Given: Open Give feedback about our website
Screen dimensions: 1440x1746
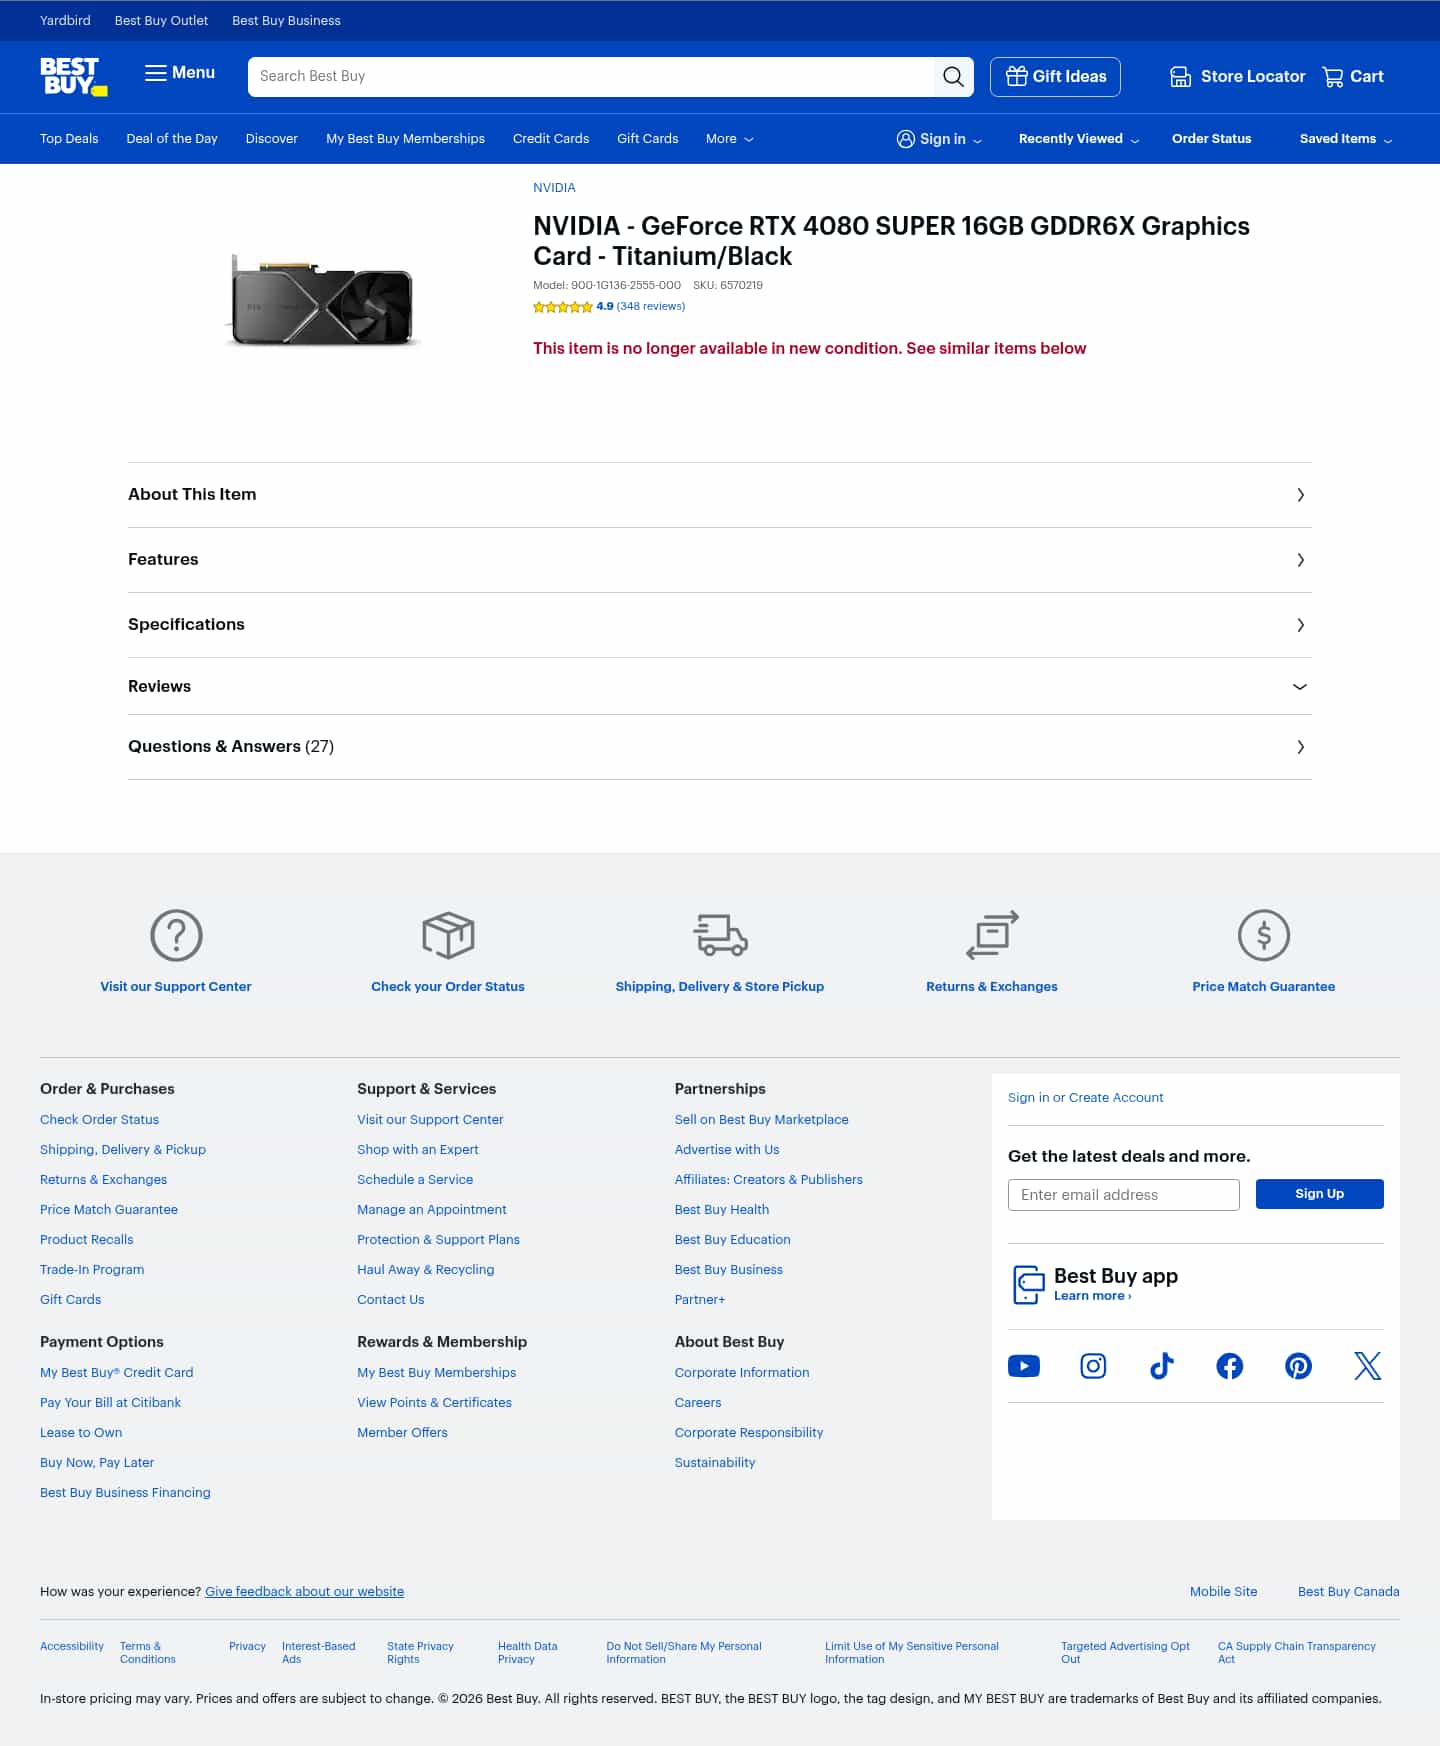Looking at the screenshot, I should coord(304,1592).
